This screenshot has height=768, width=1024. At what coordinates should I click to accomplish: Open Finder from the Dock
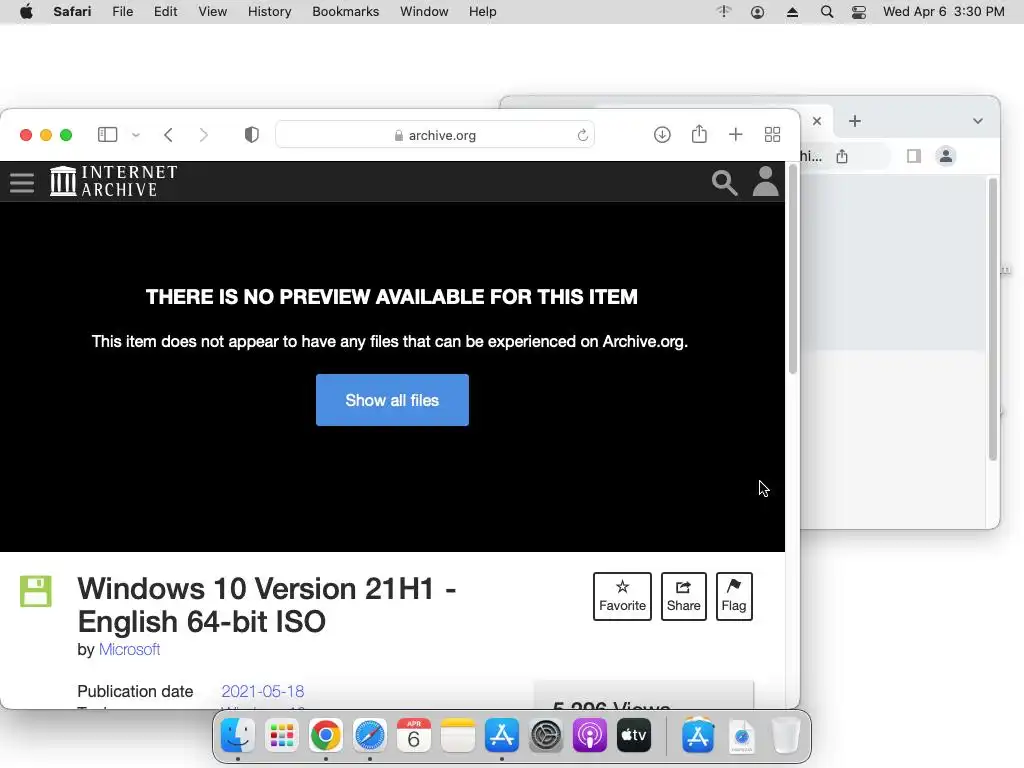tap(238, 735)
